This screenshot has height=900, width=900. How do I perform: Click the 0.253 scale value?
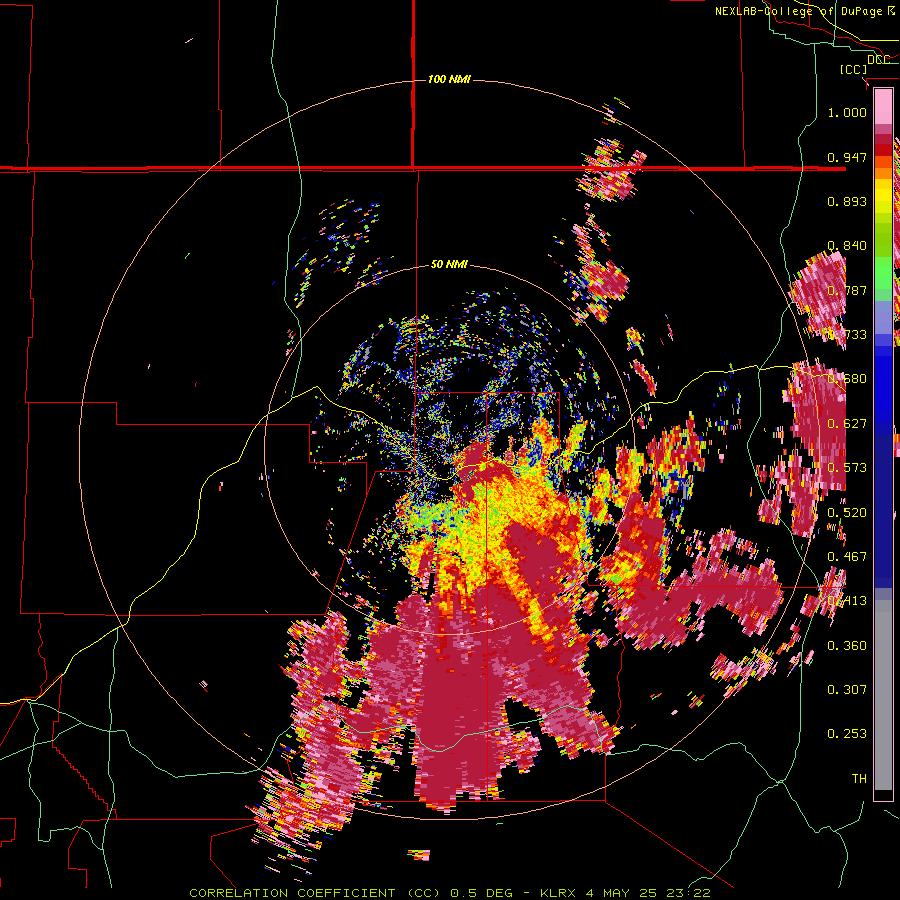pyautogui.click(x=847, y=734)
